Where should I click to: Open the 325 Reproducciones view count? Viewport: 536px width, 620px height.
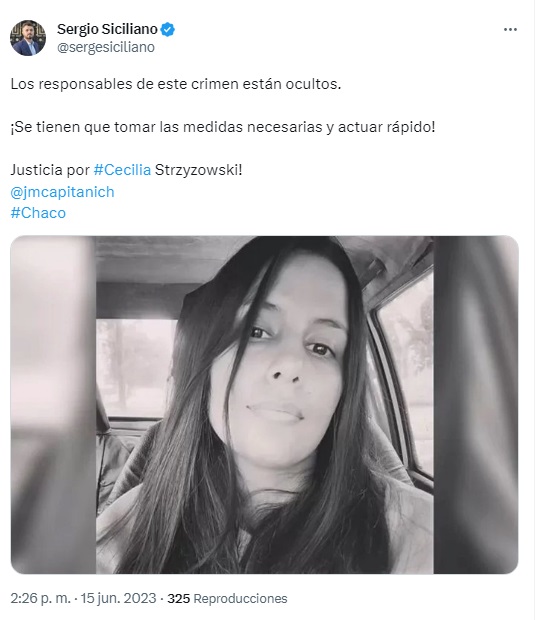point(227,598)
